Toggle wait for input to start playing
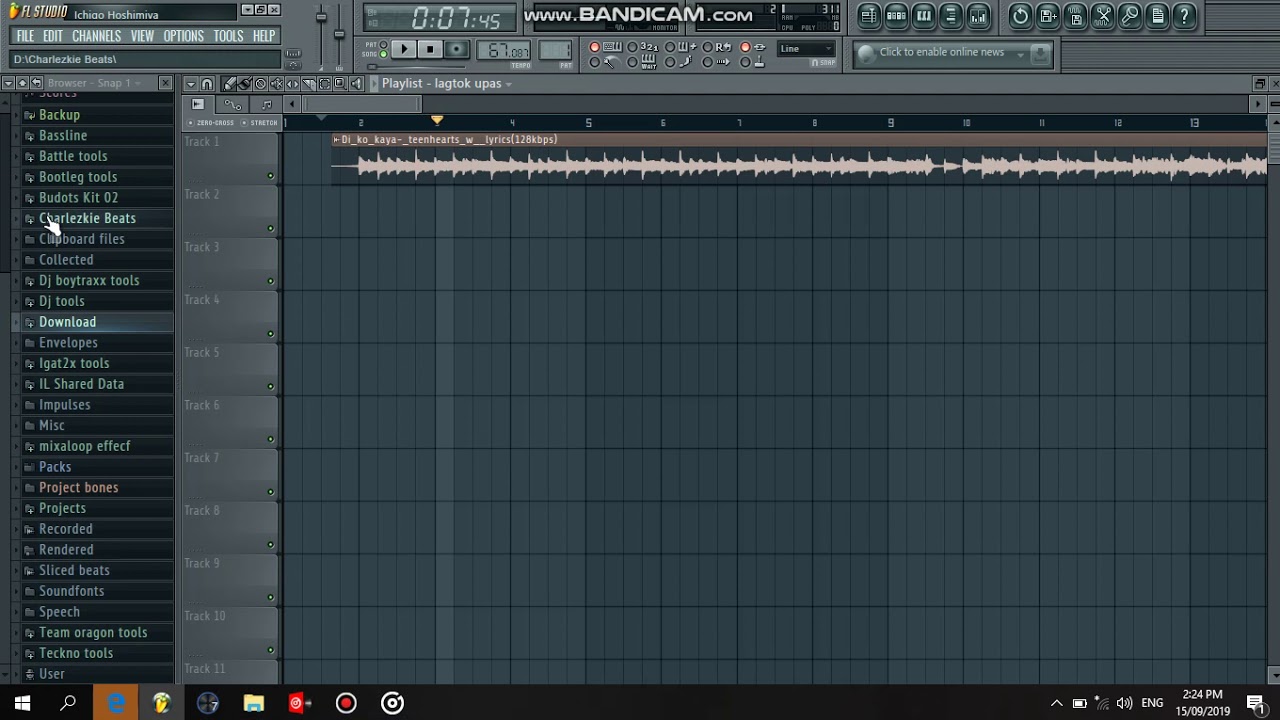Screen dimensions: 1280x720 (632, 62)
